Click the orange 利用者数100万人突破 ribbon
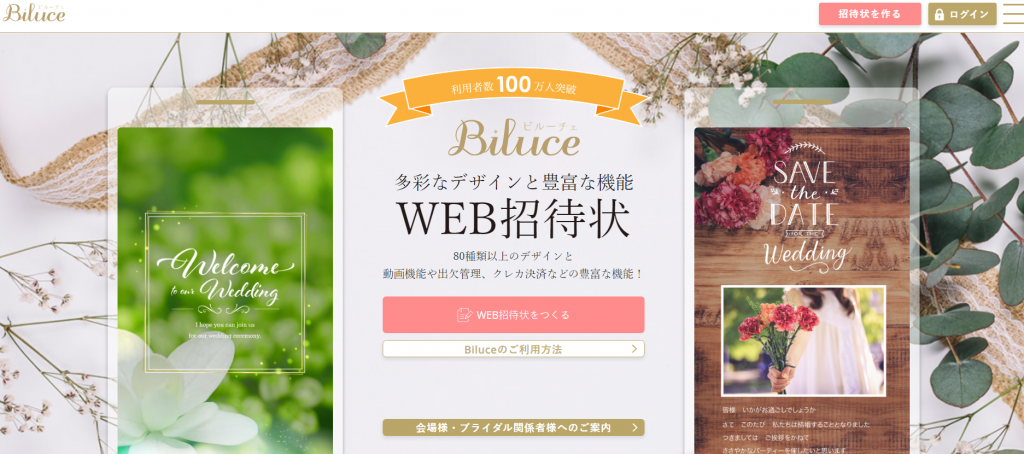Screen dimensions: 1024x454 [x=513, y=95]
